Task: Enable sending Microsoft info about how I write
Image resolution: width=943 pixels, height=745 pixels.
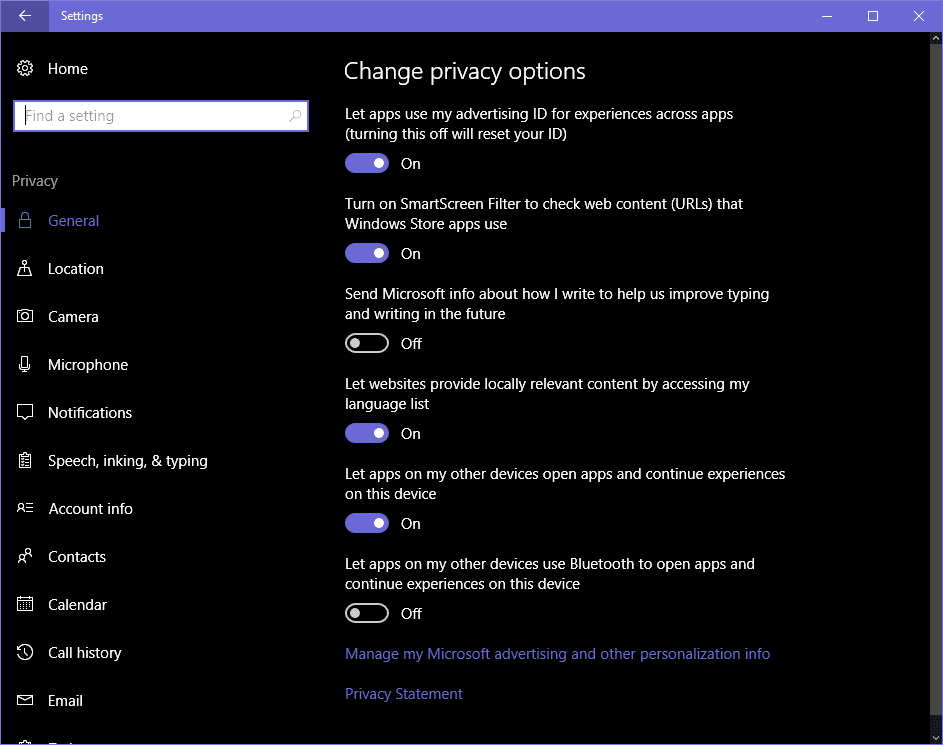Action: (367, 343)
